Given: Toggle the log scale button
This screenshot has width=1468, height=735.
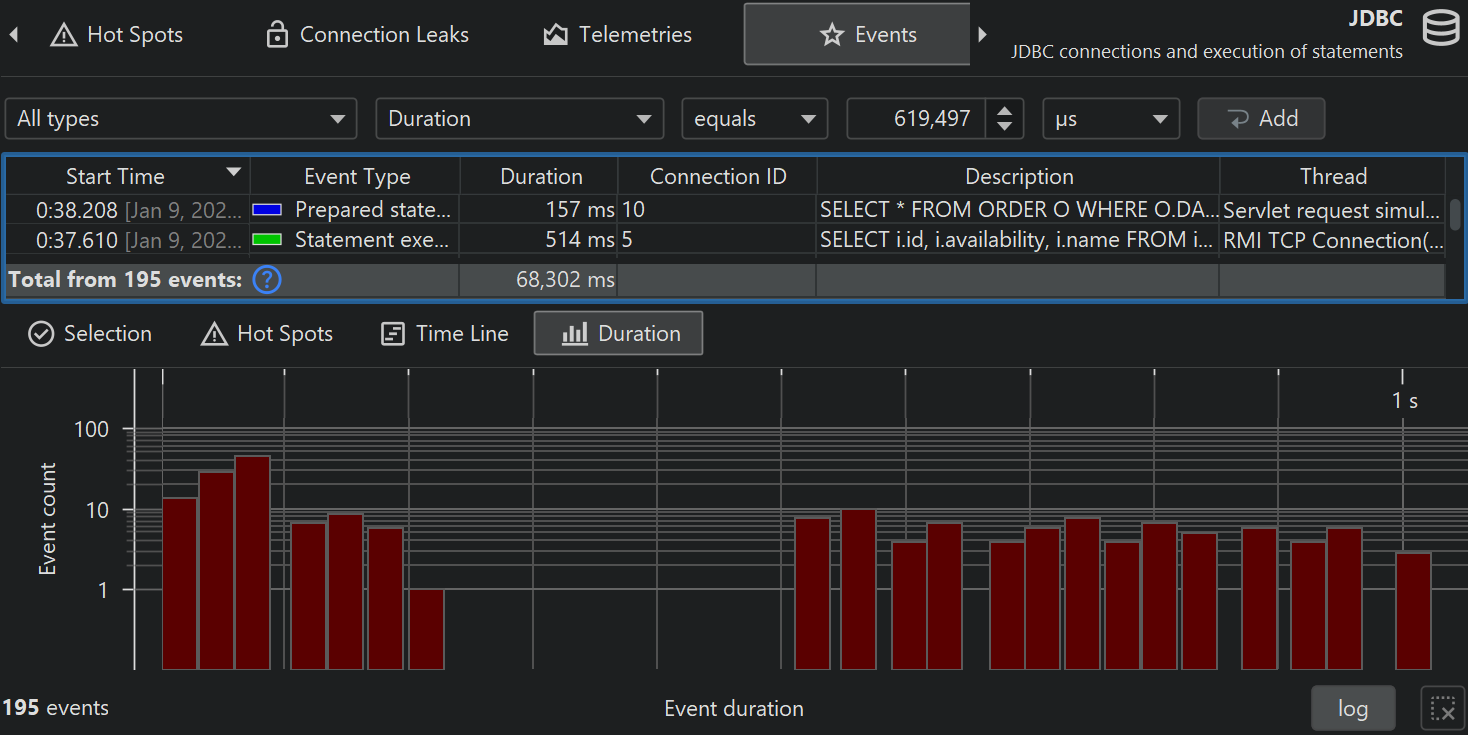Looking at the screenshot, I should 1352,709.
